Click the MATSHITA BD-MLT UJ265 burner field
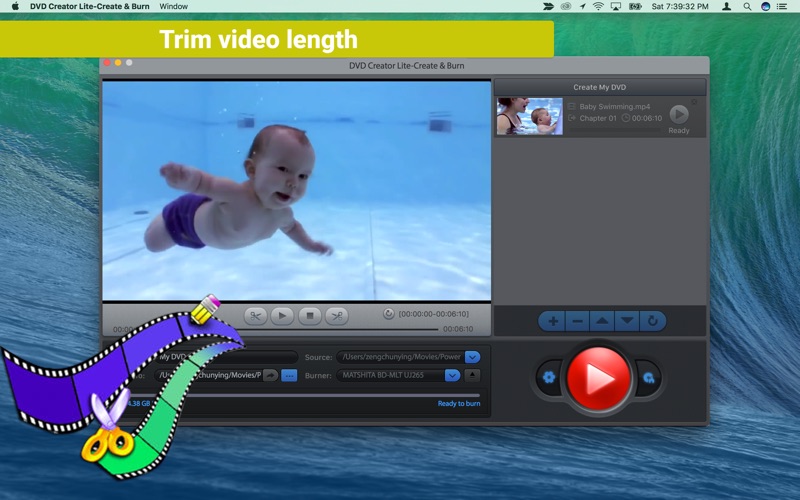 [390, 376]
